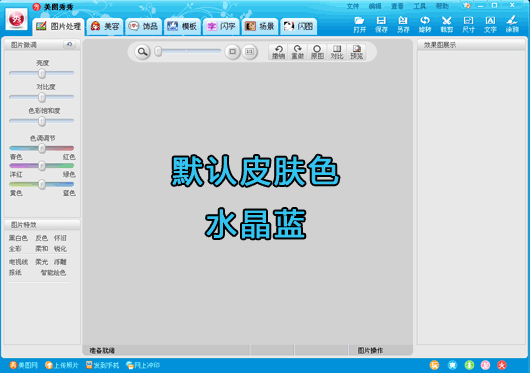The width and height of the screenshot is (530, 373).
Task: Click the 亮度 brightness slider handle
Action: point(42,73)
